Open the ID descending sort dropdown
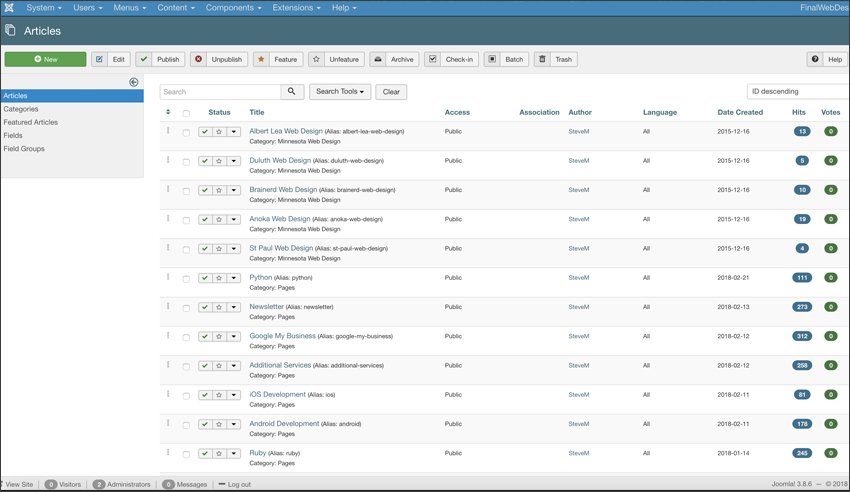Image resolution: width=850 pixels, height=492 pixels. [x=798, y=92]
